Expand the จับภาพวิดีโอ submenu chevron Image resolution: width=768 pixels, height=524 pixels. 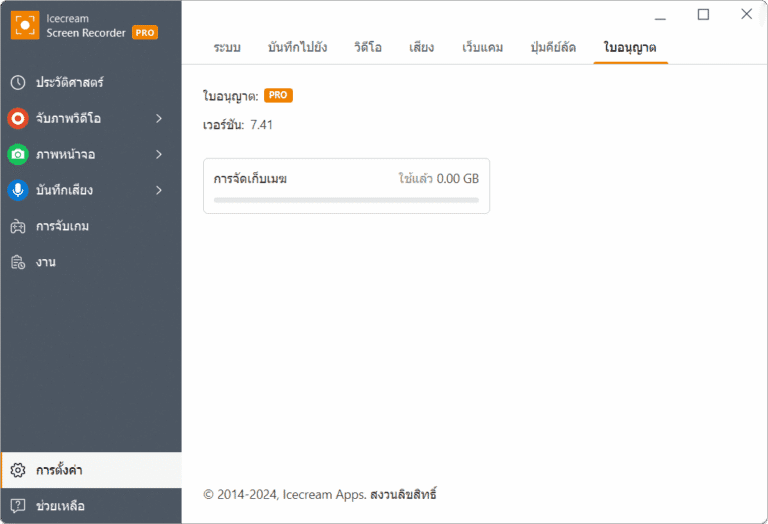click(x=159, y=118)
